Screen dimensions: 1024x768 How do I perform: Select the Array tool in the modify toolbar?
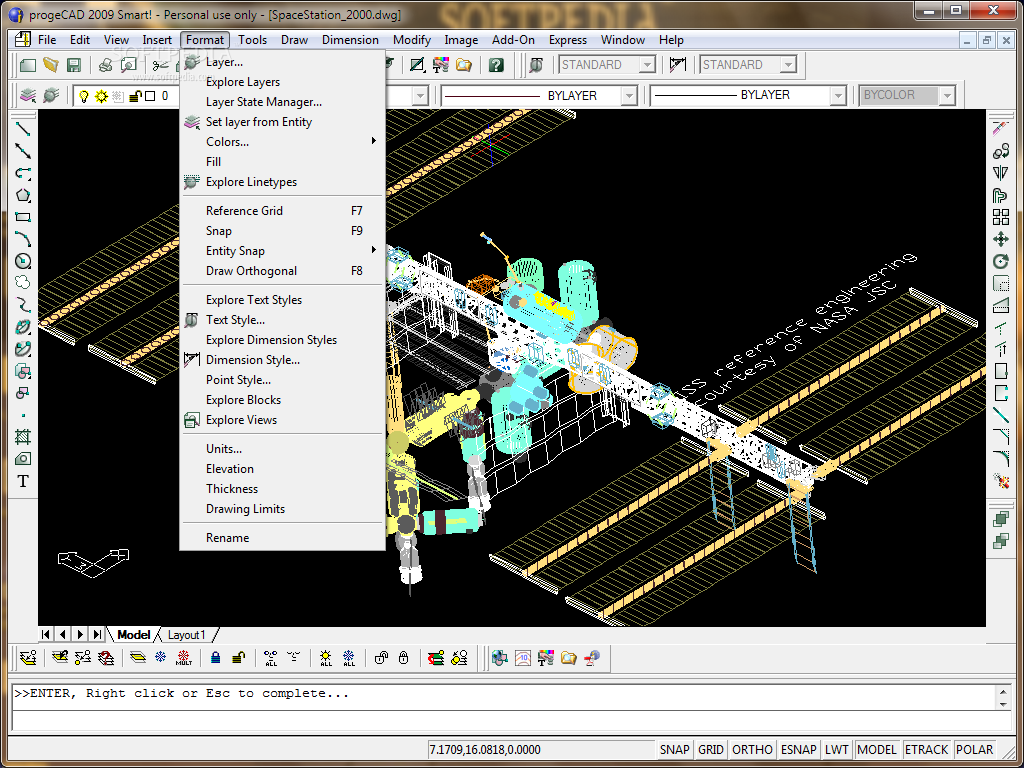point(1000,217)
